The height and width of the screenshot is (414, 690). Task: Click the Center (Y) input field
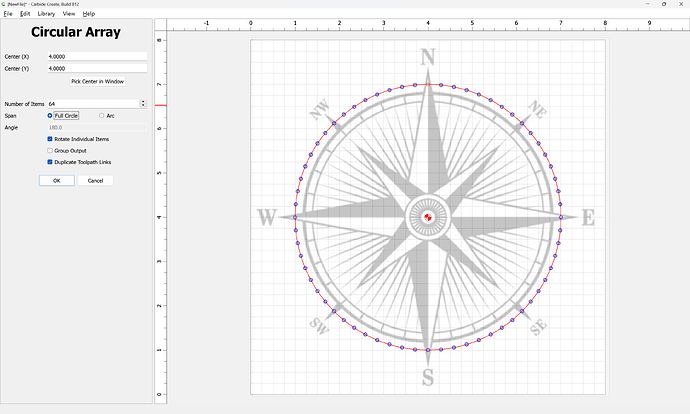pos(97,68)
